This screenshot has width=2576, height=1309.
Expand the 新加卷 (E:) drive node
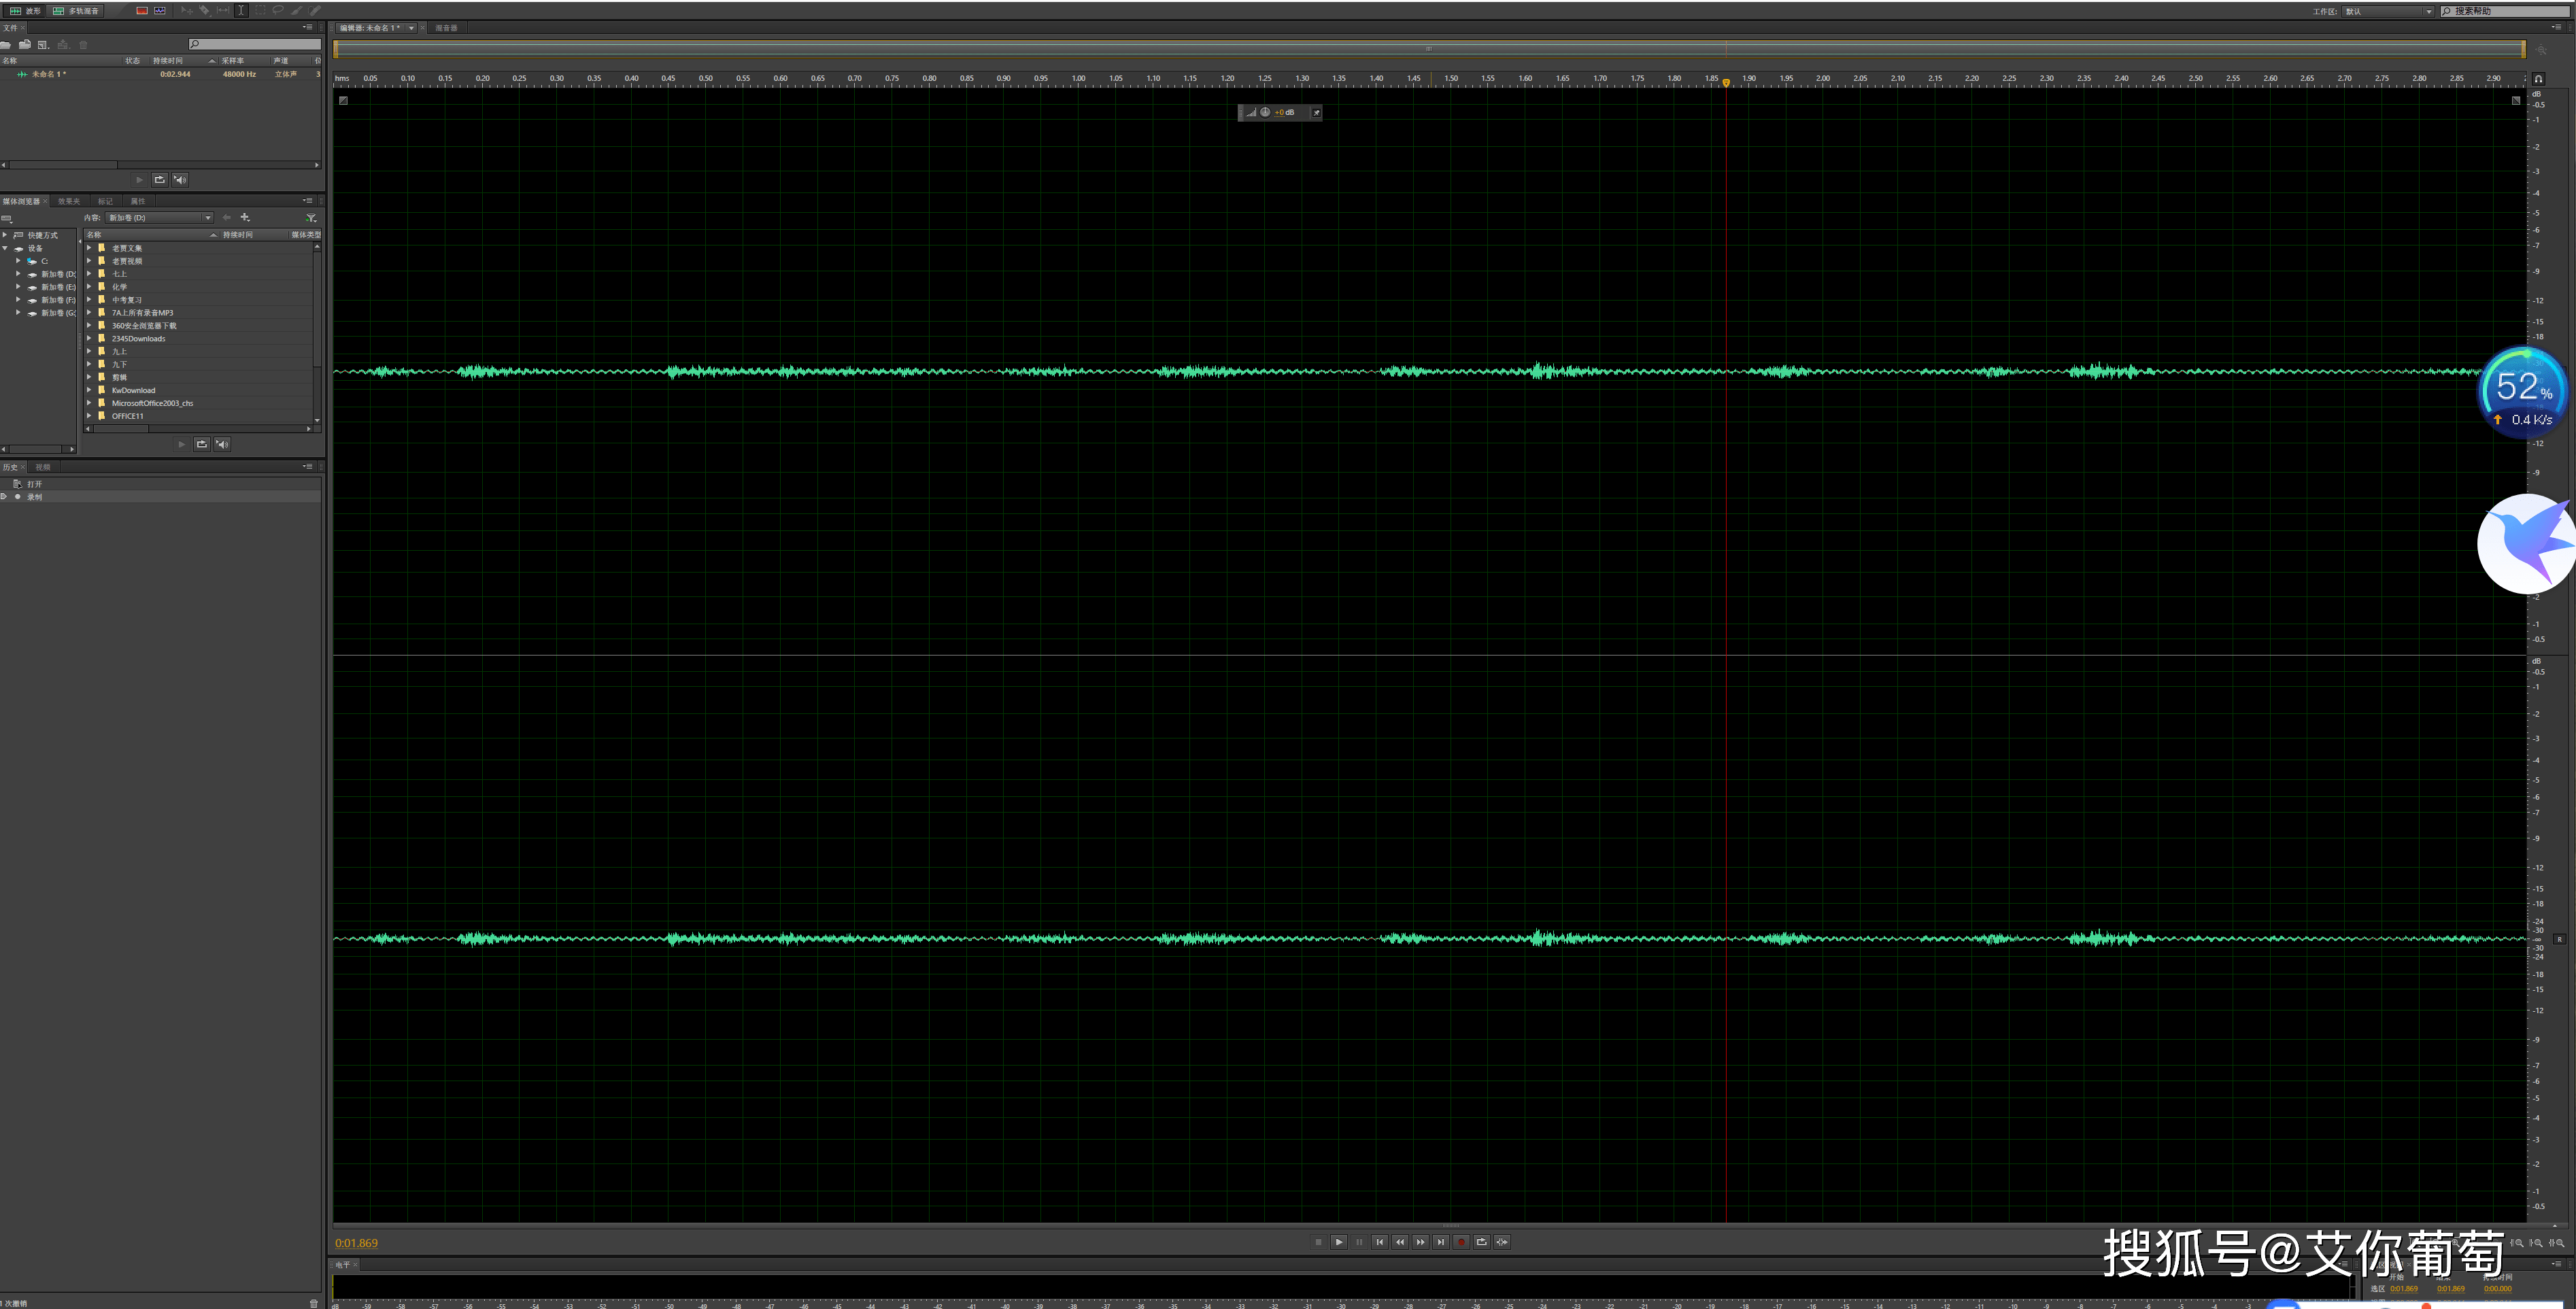pos(18,287)
